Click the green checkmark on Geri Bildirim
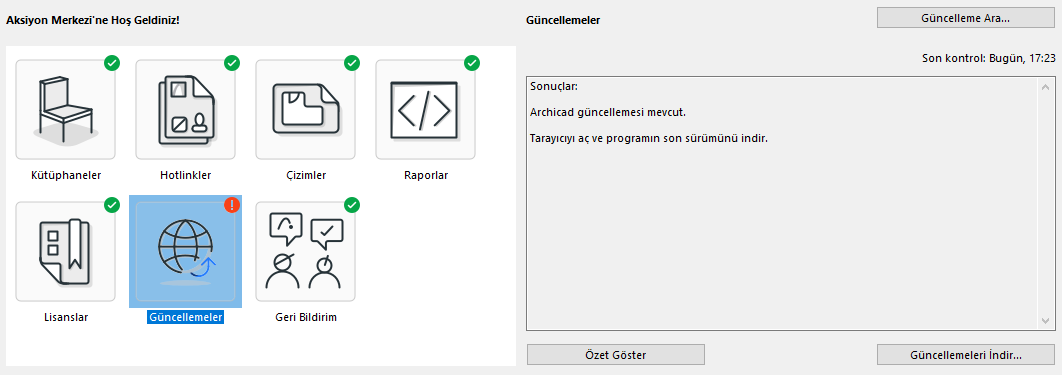Screen dimensions: 1062x375 pyautogui.click(x=352, y=204)
